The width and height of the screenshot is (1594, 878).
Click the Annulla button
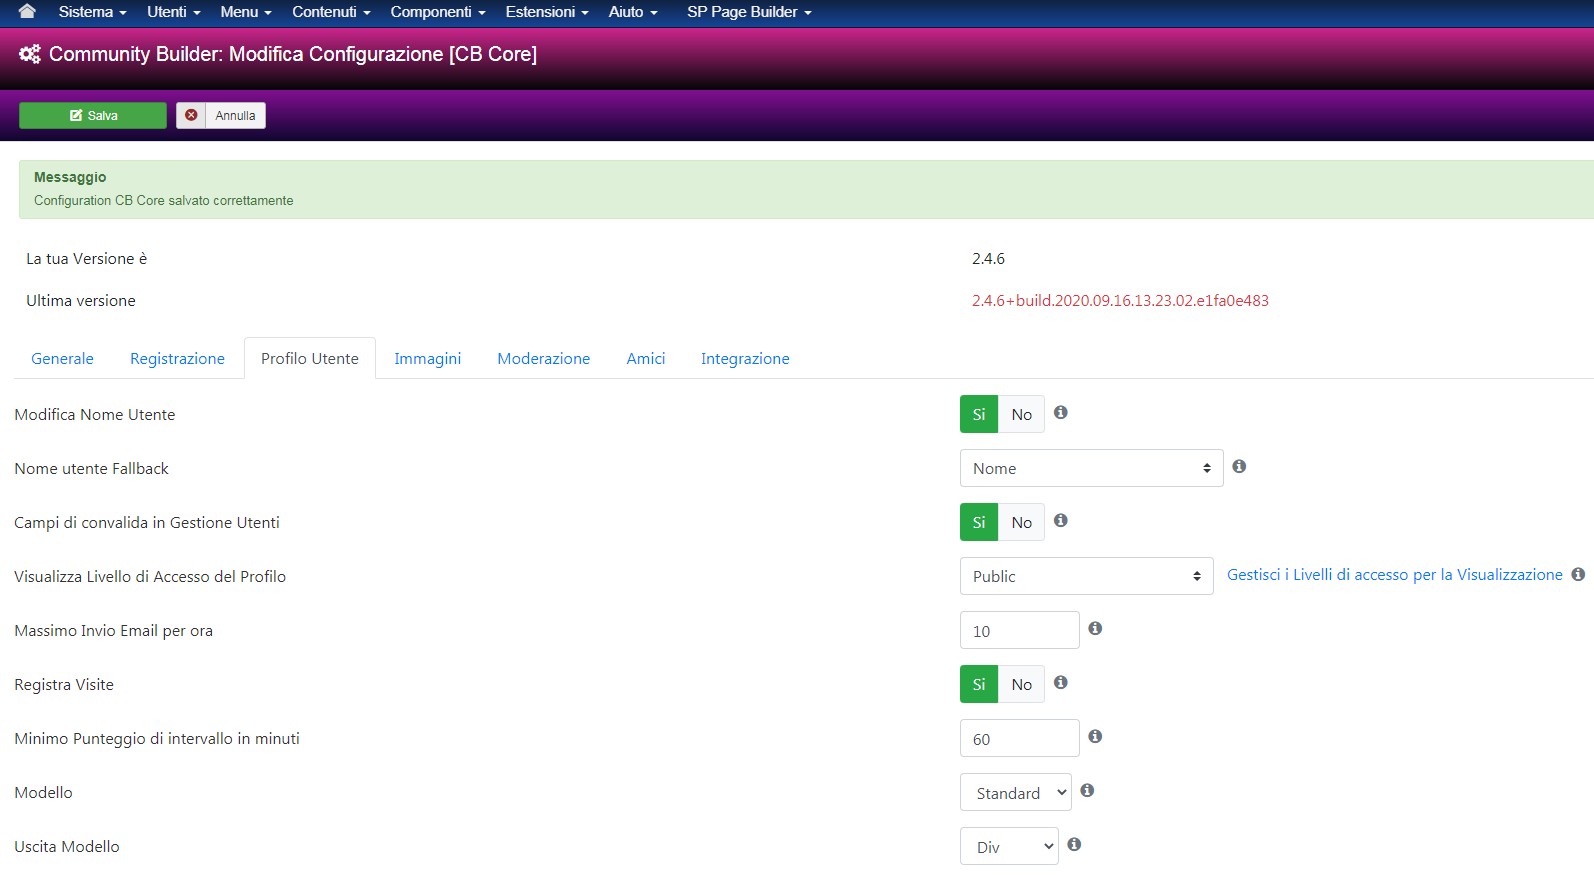221,115
